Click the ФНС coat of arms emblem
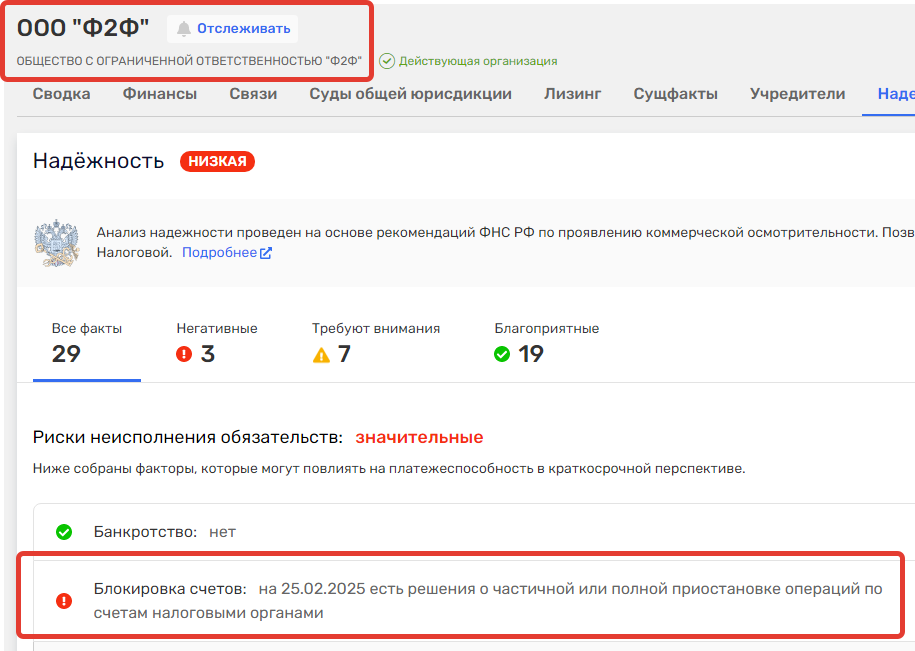This screenshot has width=915, height=651. coord(56,243)
